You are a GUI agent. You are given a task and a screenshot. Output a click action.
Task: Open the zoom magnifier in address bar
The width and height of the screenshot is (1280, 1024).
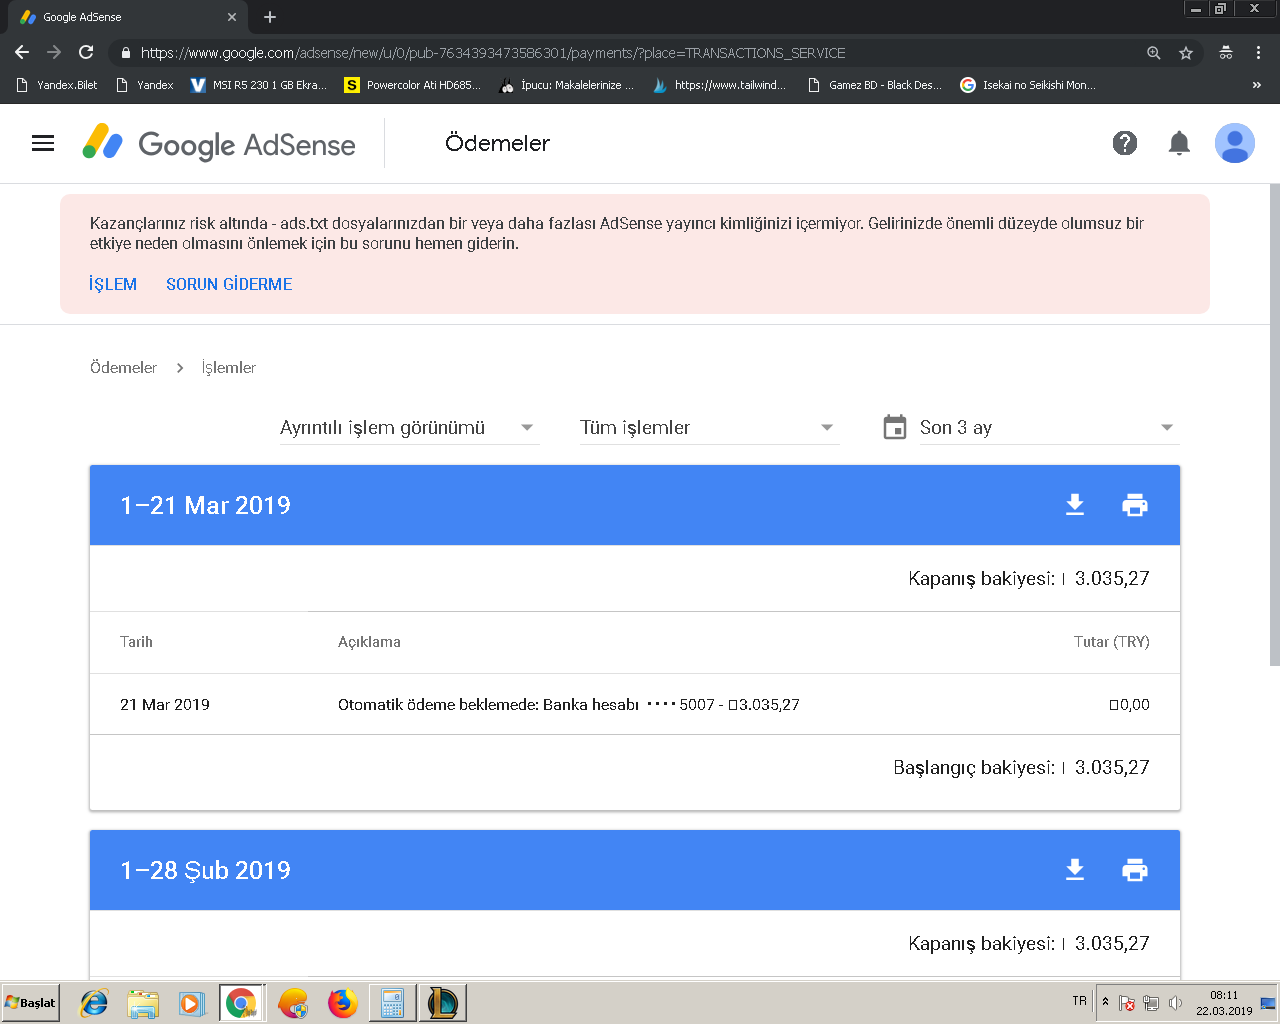(1154, 53)
